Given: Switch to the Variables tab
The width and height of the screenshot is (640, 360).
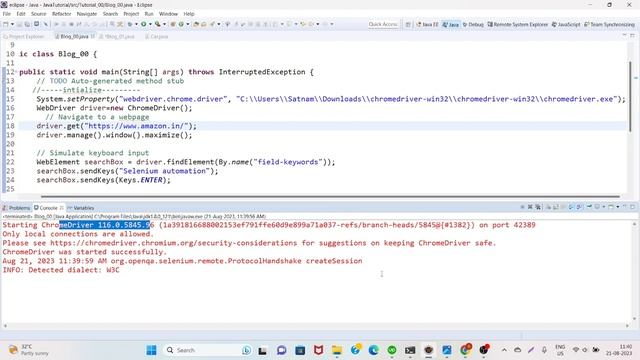Looking at the screenshot, I should click(81, 208).
